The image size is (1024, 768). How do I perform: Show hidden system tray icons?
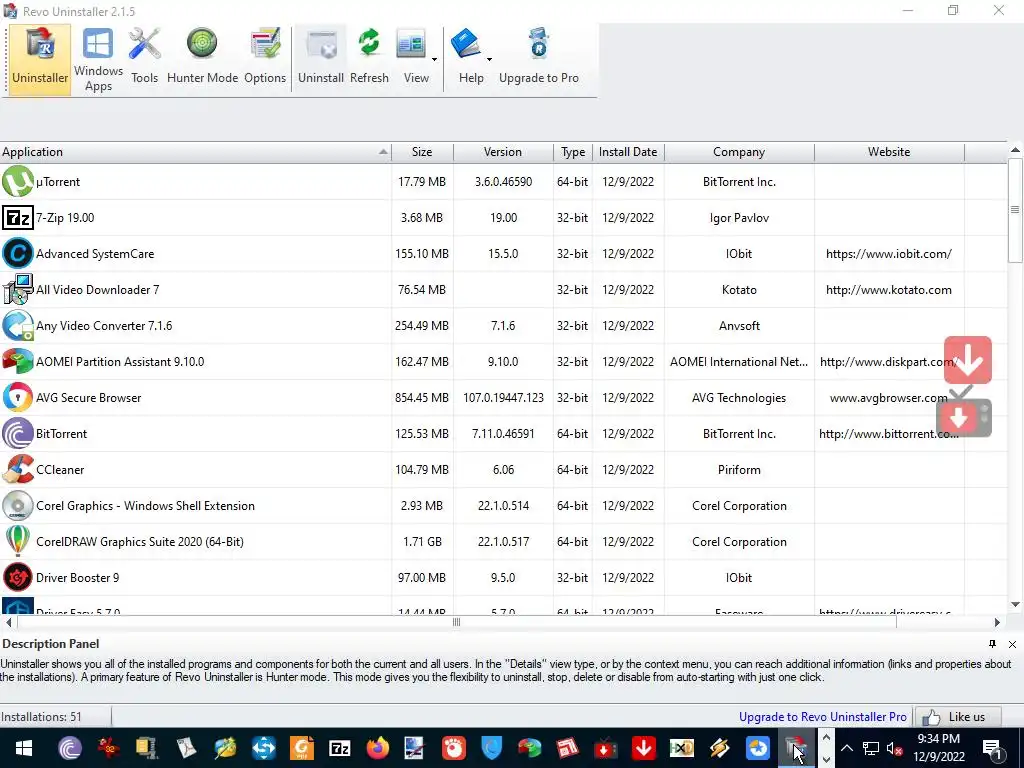coord(846,748)
